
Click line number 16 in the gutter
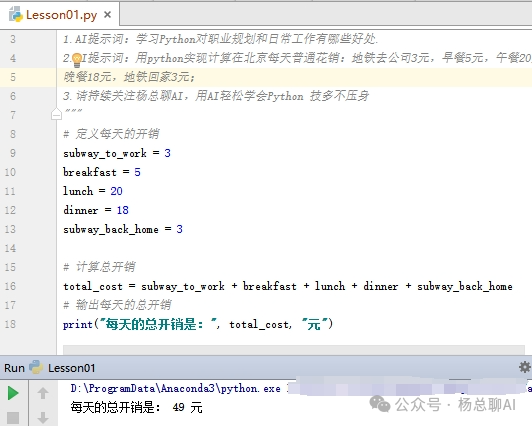10,286
